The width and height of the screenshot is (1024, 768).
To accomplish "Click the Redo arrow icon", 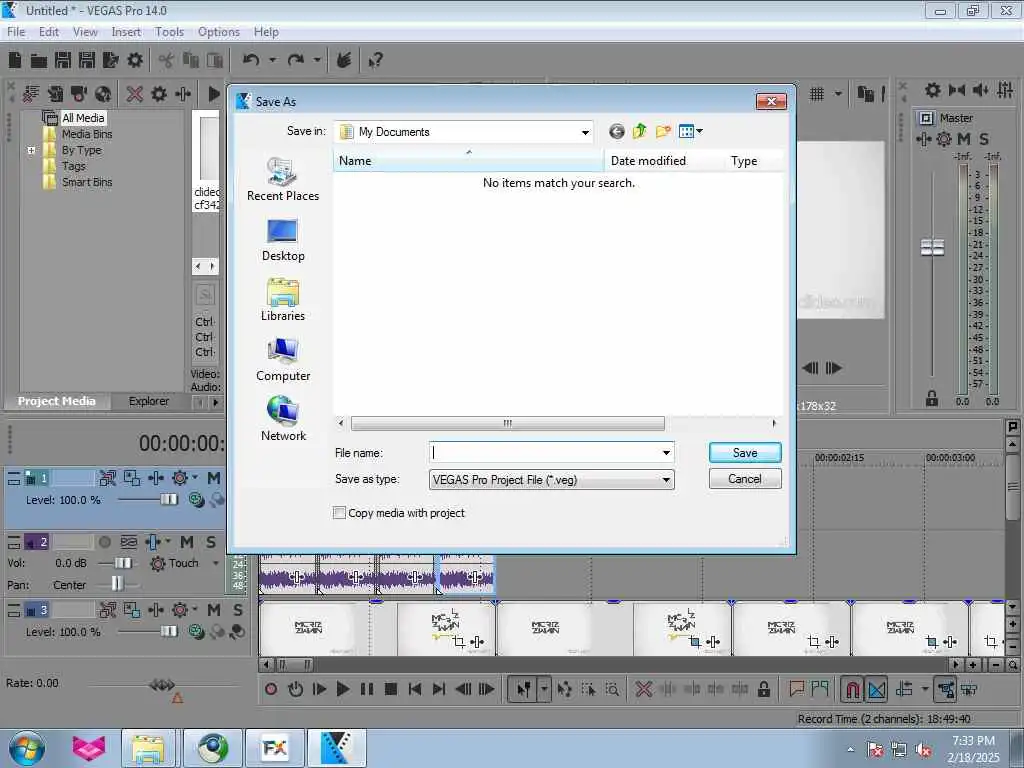I will pyautogui.click(x=296, y=60).
